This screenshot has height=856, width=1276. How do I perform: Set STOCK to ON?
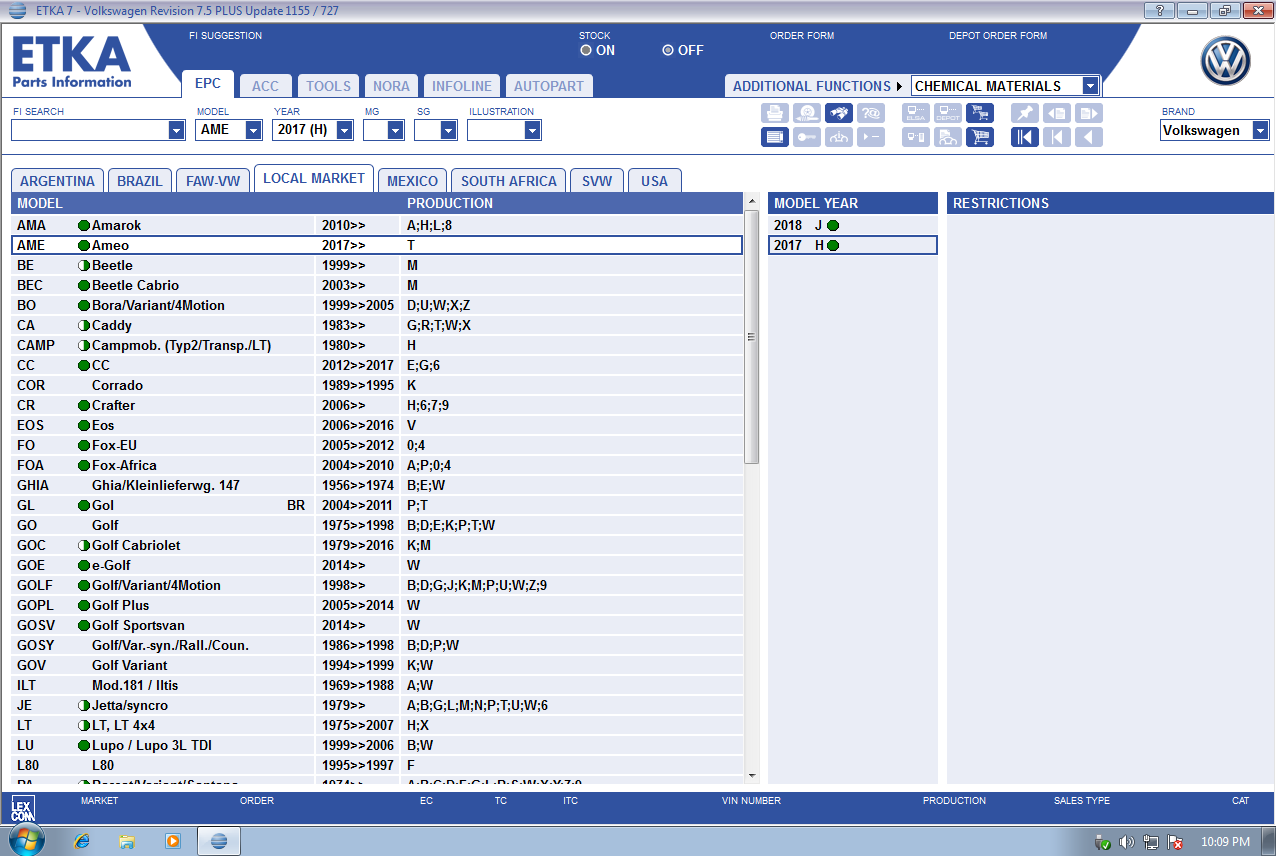pos(586,50)
